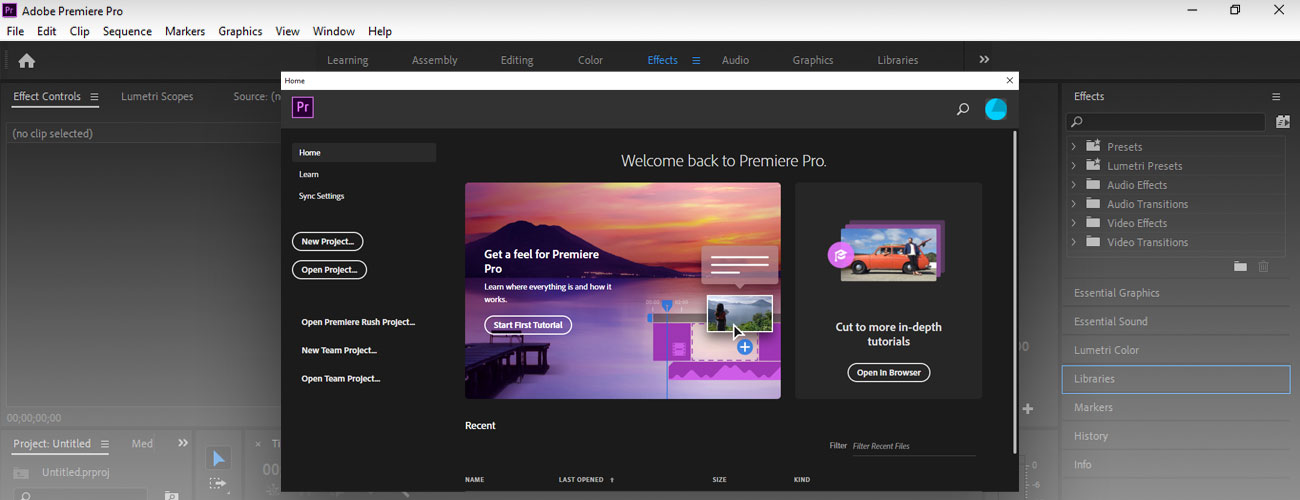Open the Help menu

coord(380,31)
